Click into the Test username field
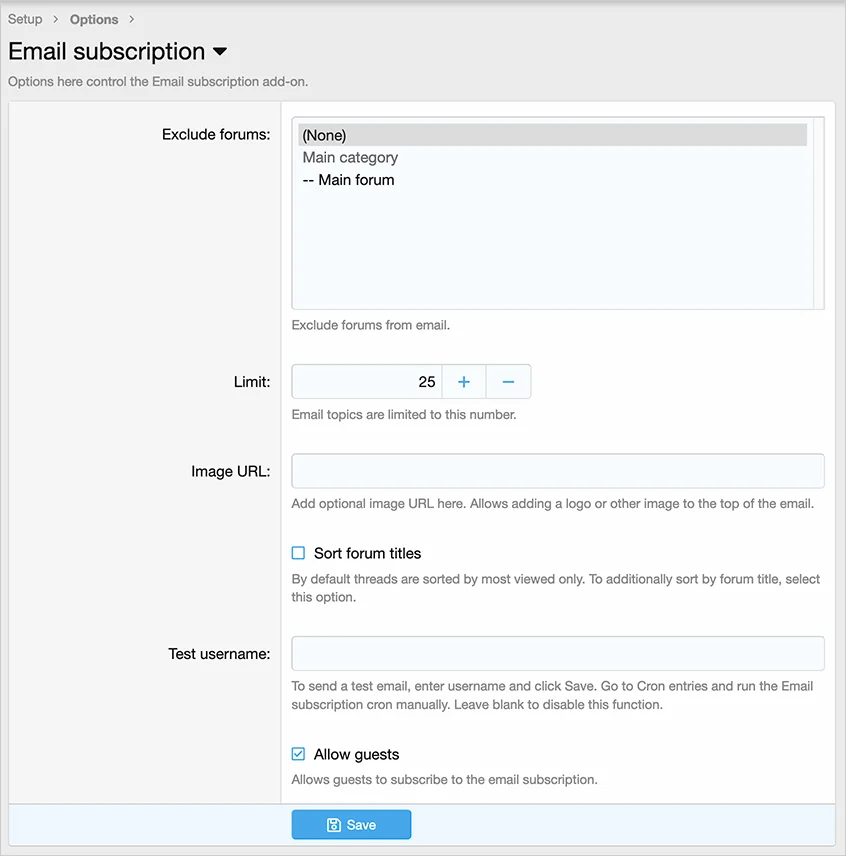Screen dimensions: 846x856 tap(557, 653)
